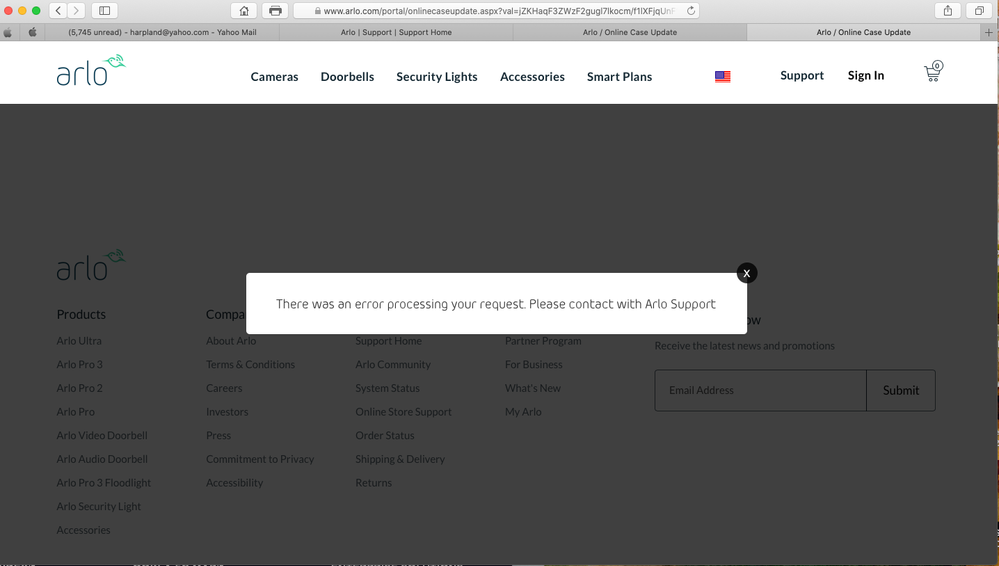Screen dimensions: 999x566
Task: Open the Share icon in Safari
Action: pyautogui.click(x=948, y=10)
